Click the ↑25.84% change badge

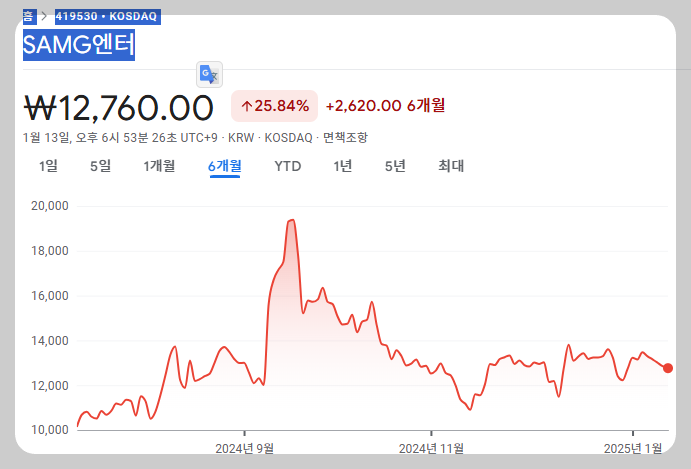(x=275, y=106)
